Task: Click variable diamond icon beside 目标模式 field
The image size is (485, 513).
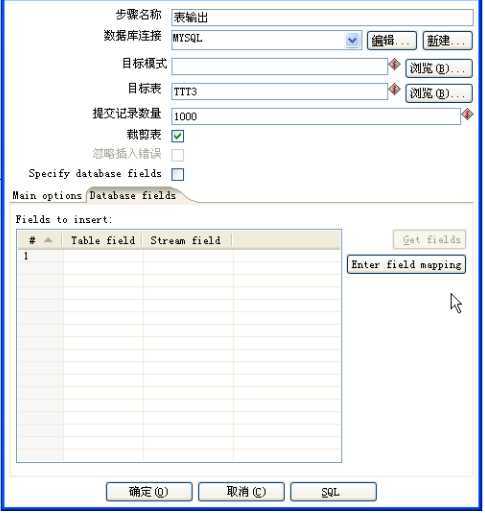Action: [395, 64]
